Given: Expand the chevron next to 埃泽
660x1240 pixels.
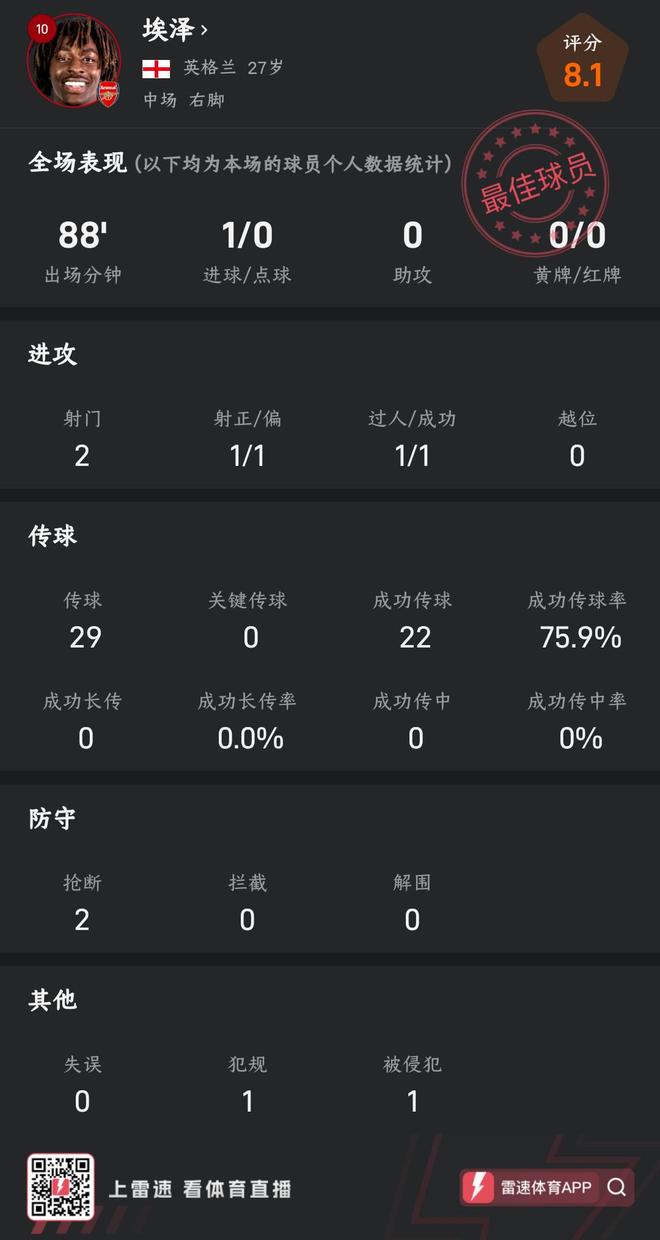Looking at the screenshot, I should pos(205,31).
